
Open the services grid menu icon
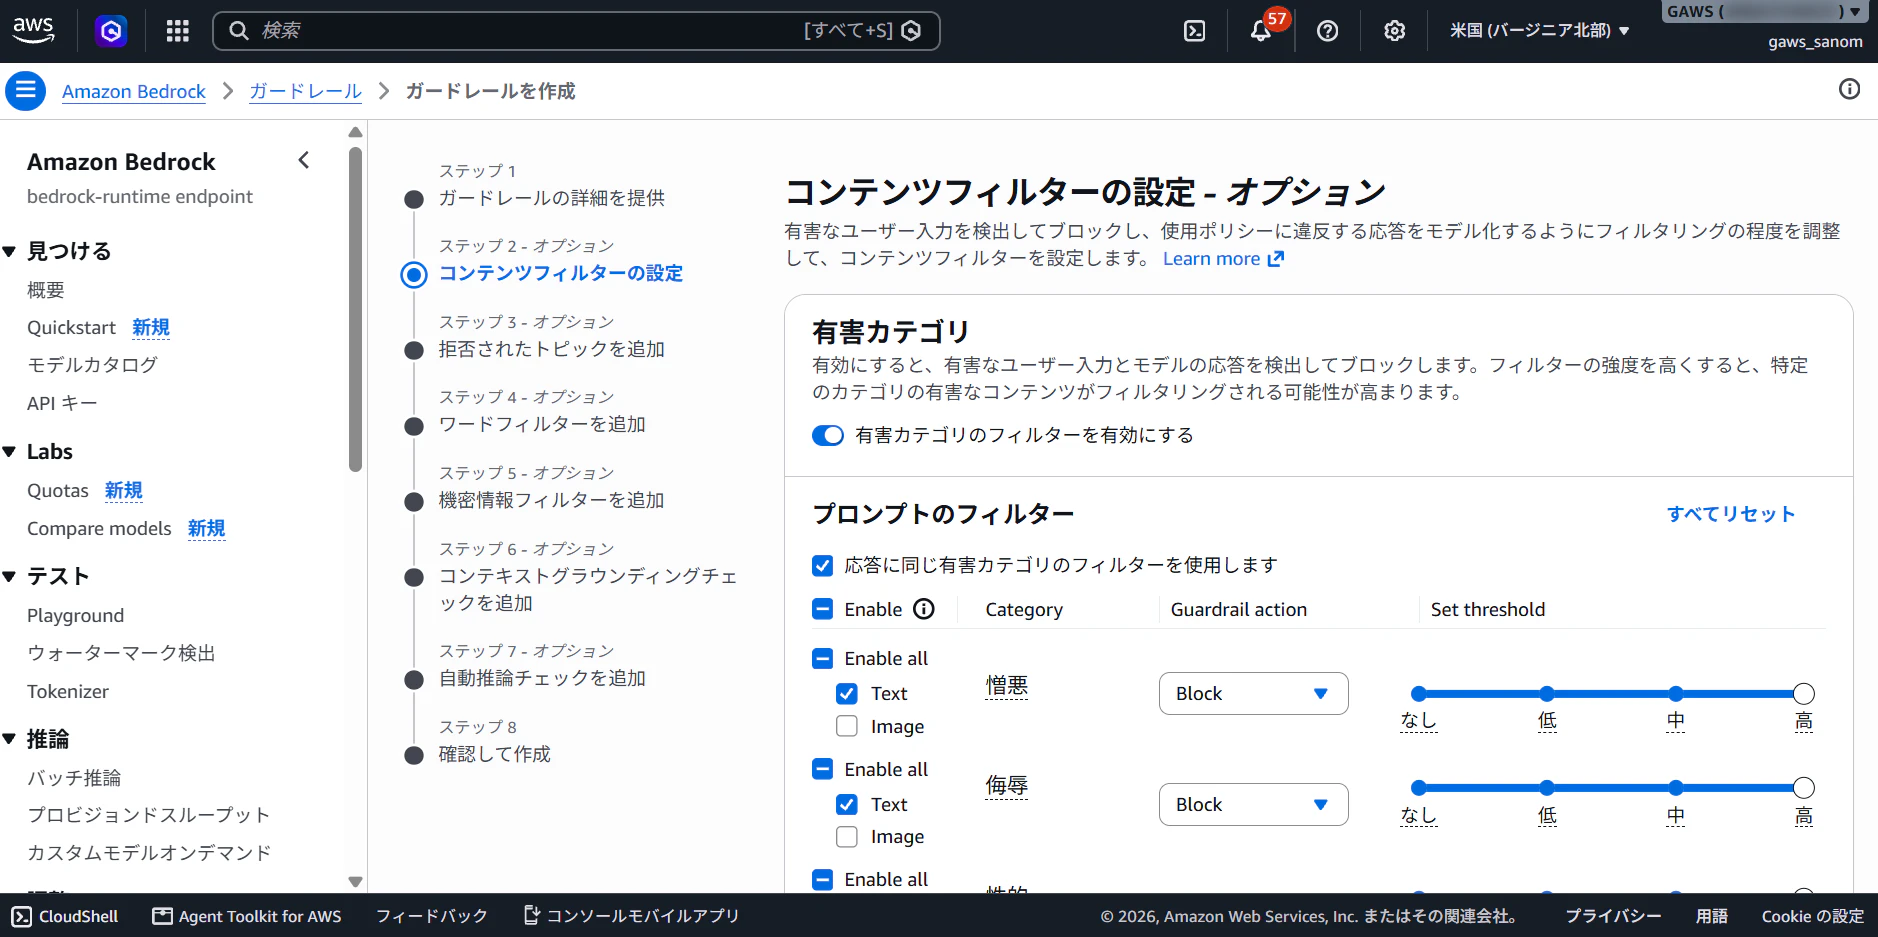178,31
